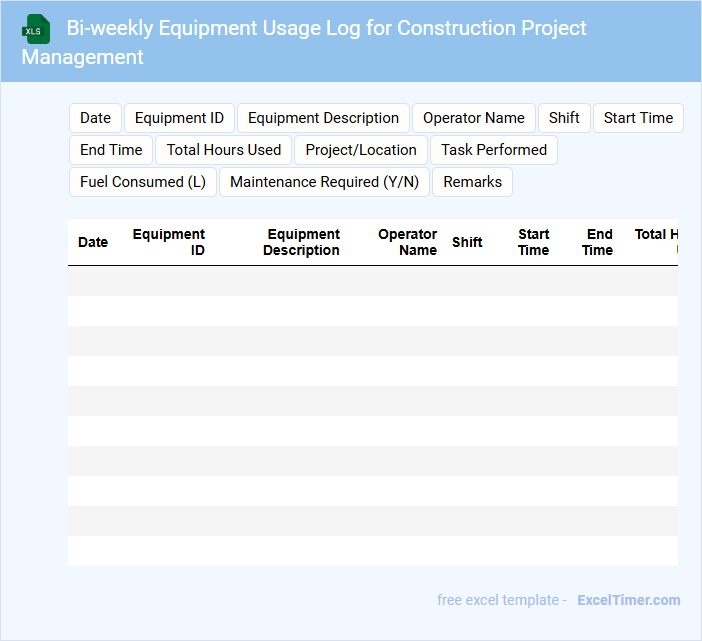Select the Total Hours Used tag

tap(224, 150)
